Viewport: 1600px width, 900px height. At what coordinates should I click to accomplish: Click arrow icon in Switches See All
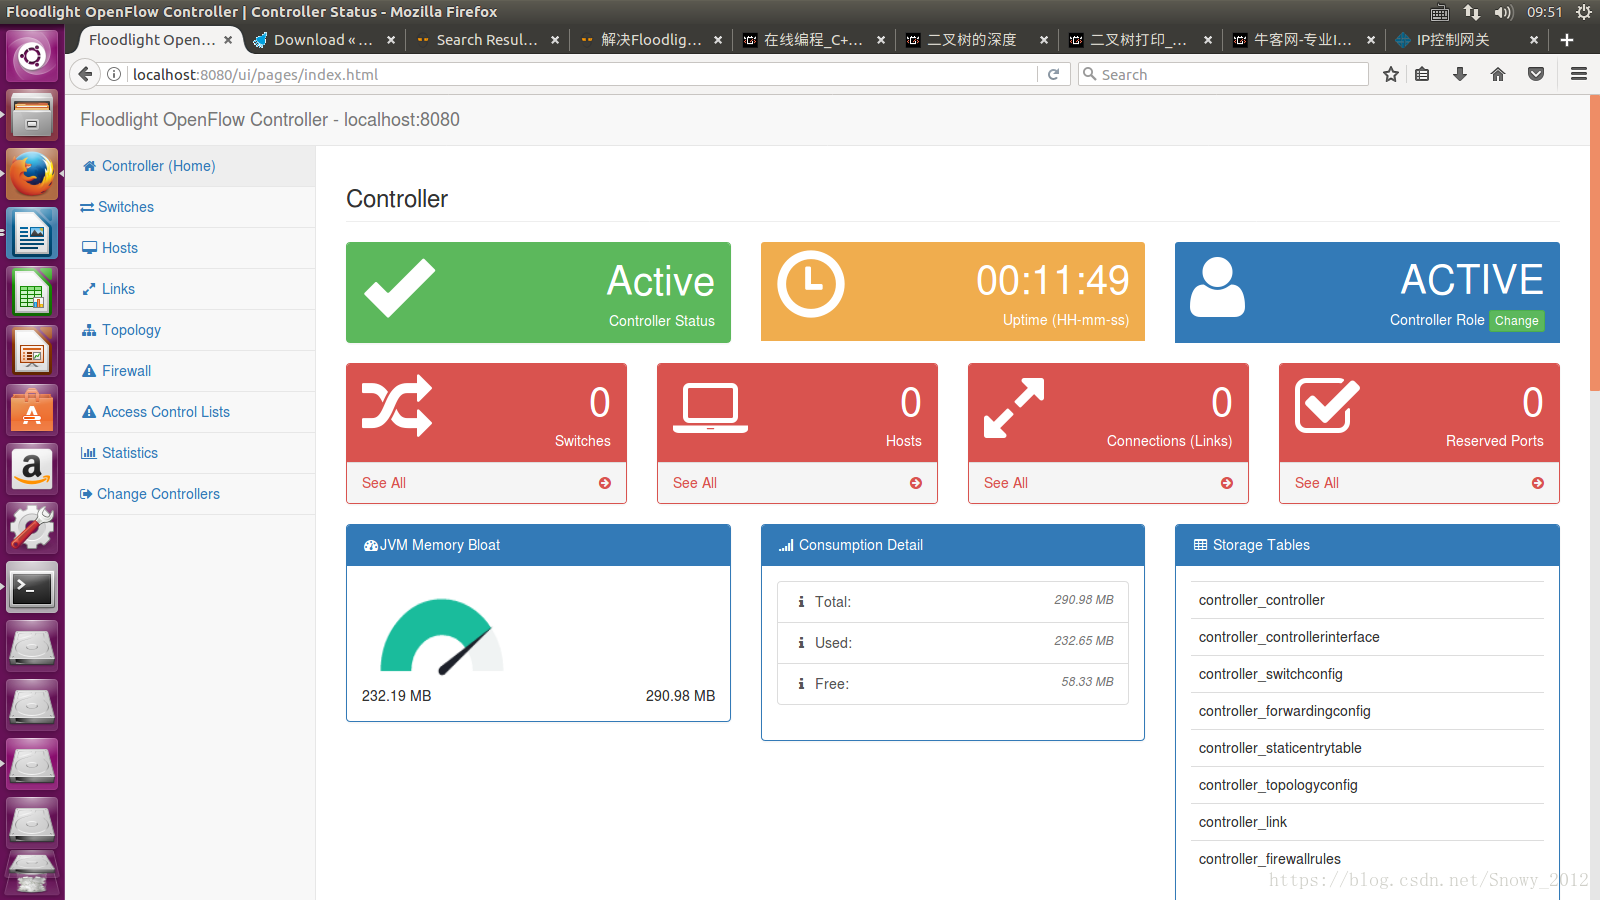605,483
